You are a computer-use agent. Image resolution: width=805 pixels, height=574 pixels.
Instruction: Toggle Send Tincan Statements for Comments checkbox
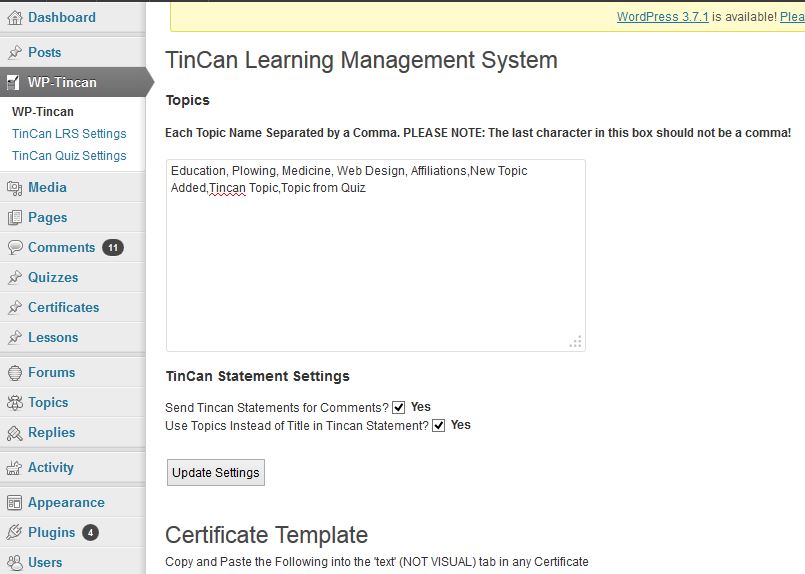coord(398,408)
